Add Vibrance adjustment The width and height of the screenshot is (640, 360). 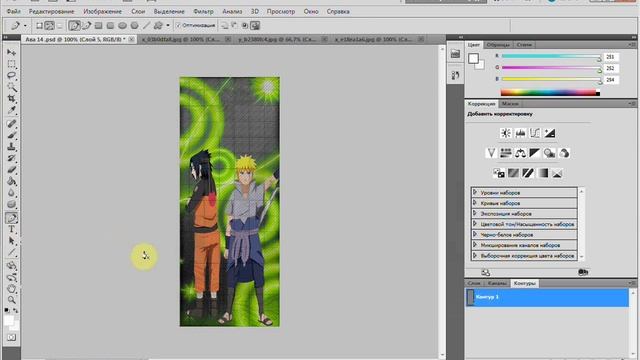pyautogui.click(x=491, y=153)
